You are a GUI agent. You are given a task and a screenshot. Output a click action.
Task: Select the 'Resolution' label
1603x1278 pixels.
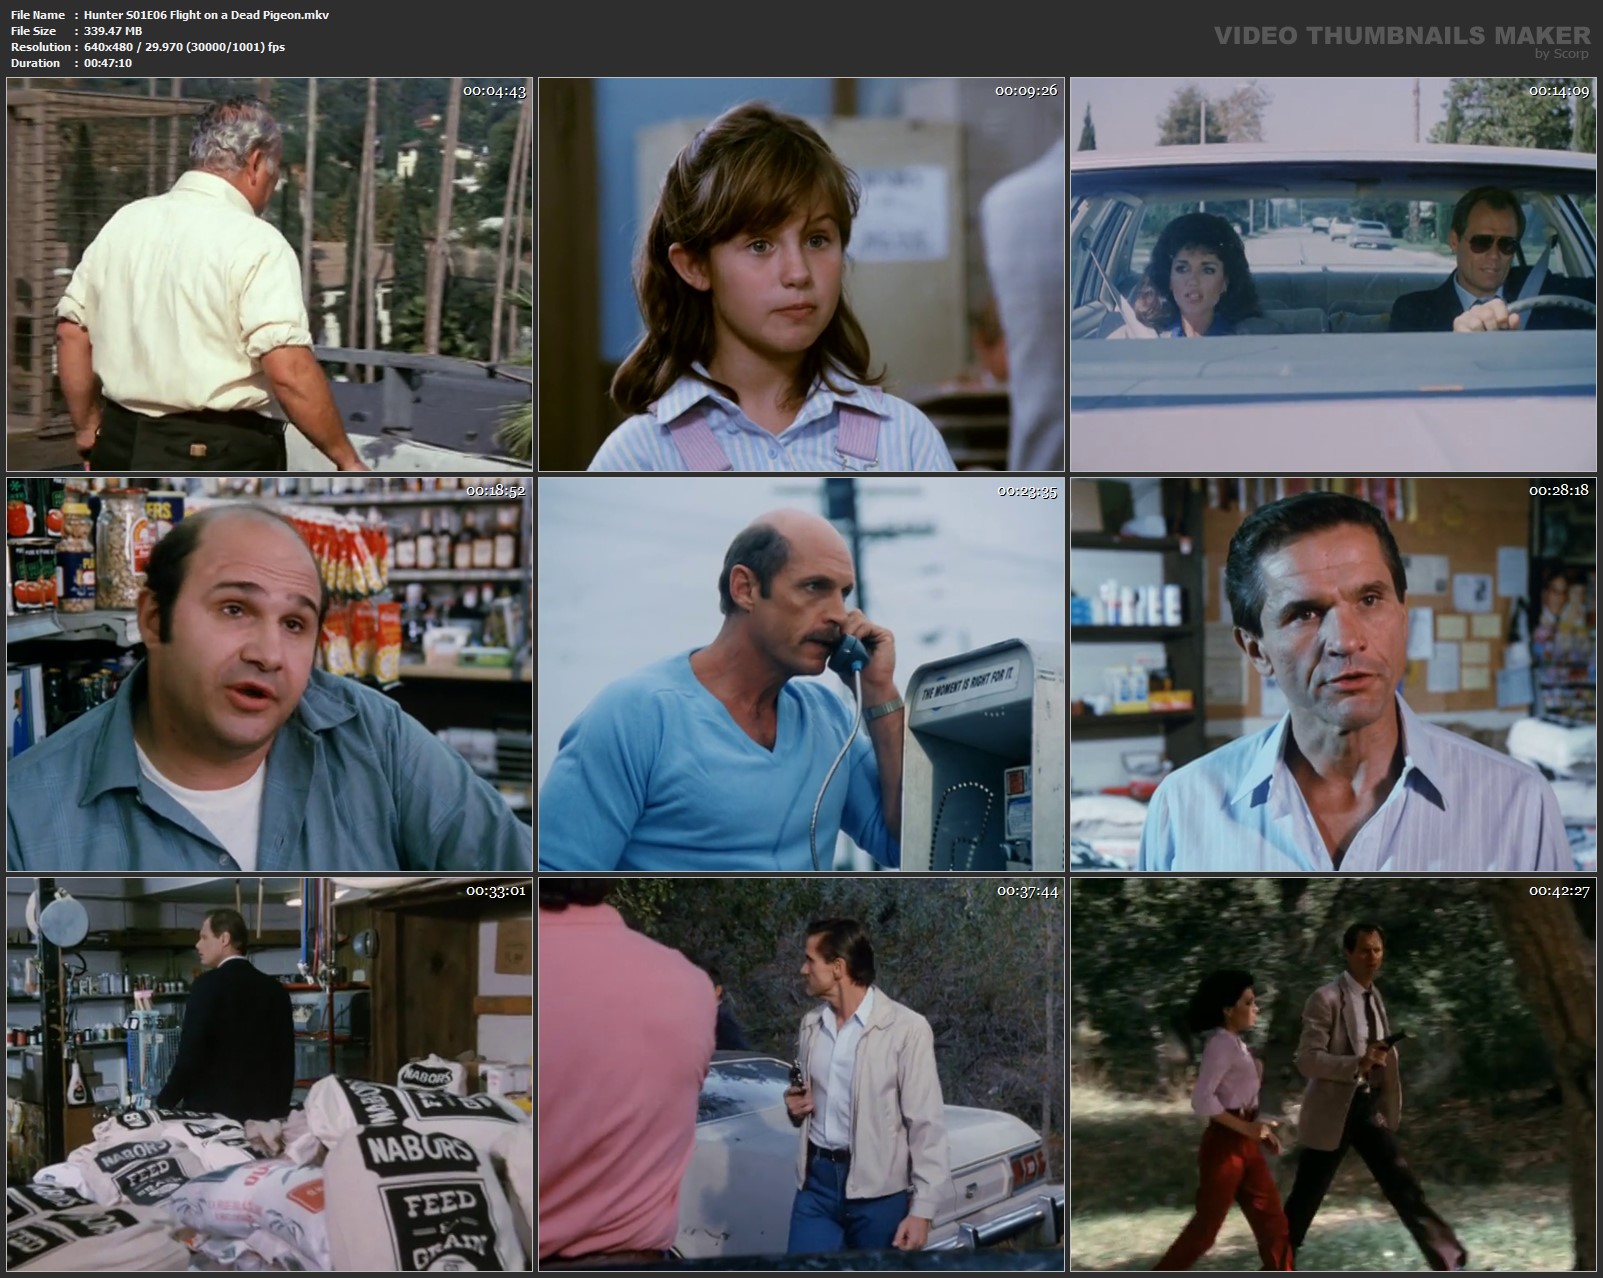coord(41,47)
